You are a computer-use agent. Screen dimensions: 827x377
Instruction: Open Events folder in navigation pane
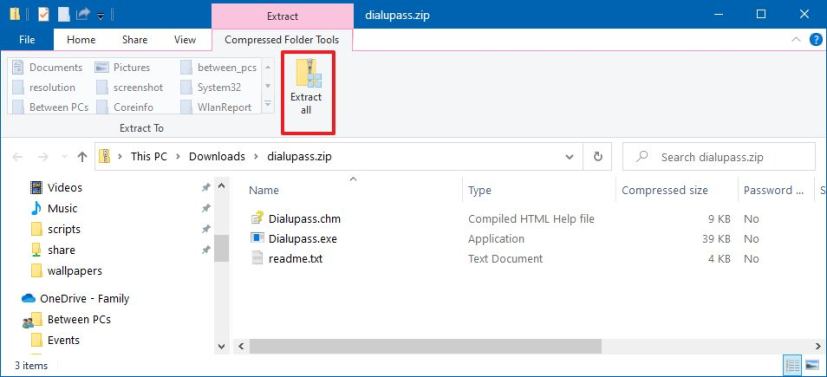tap(55, 340)
